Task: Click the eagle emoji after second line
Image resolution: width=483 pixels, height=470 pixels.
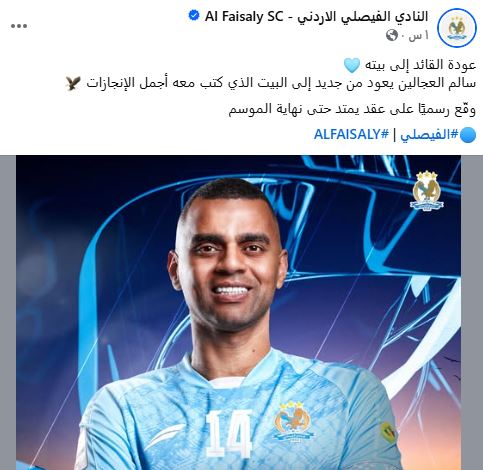Action: pyautogui.click(x=73, y=83)
